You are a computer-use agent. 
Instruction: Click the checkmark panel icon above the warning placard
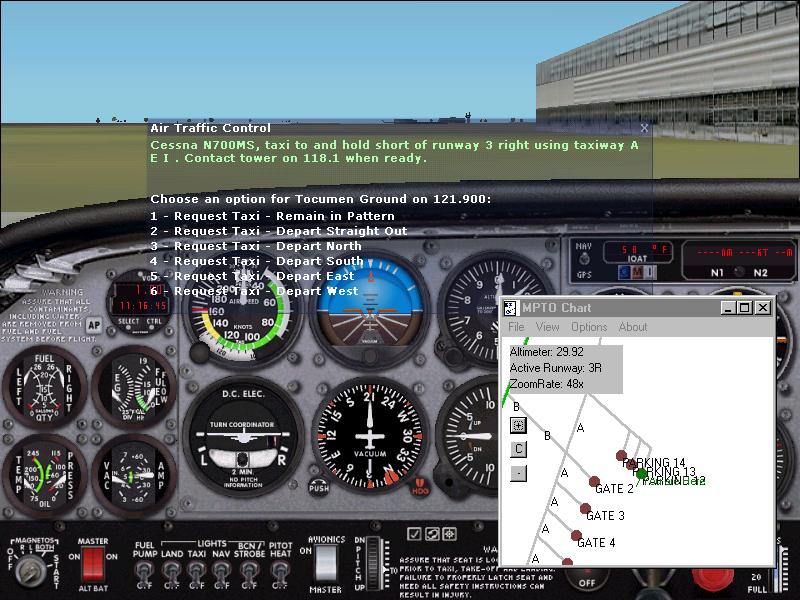[414, 534]
